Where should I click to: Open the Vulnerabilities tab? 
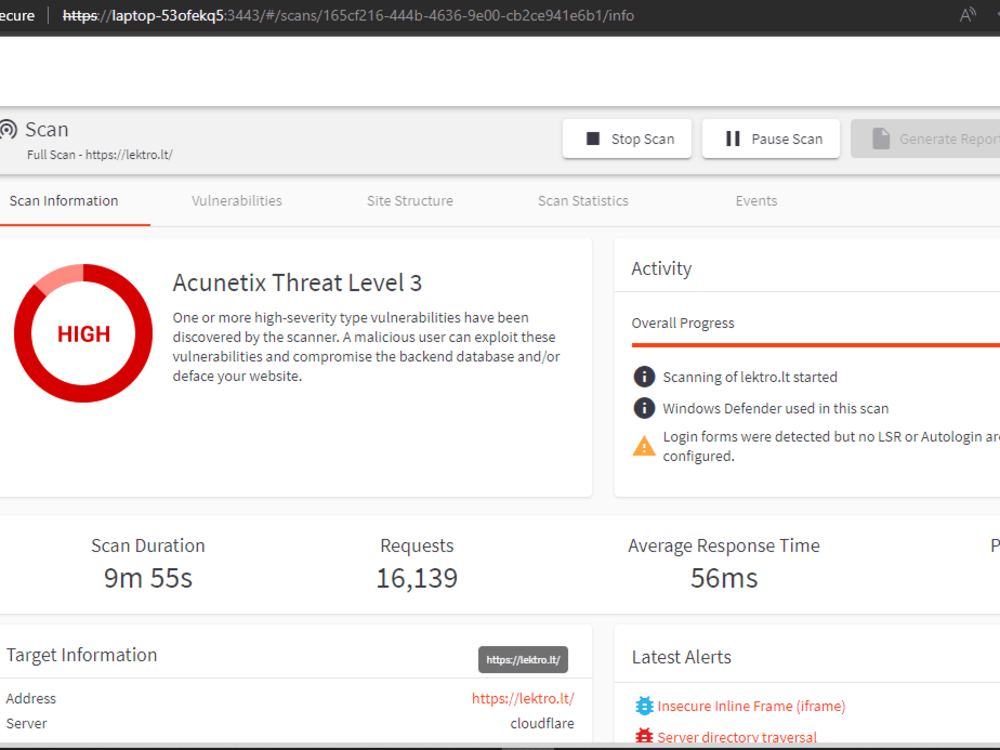pyautogui.click(x=237, y=201)
